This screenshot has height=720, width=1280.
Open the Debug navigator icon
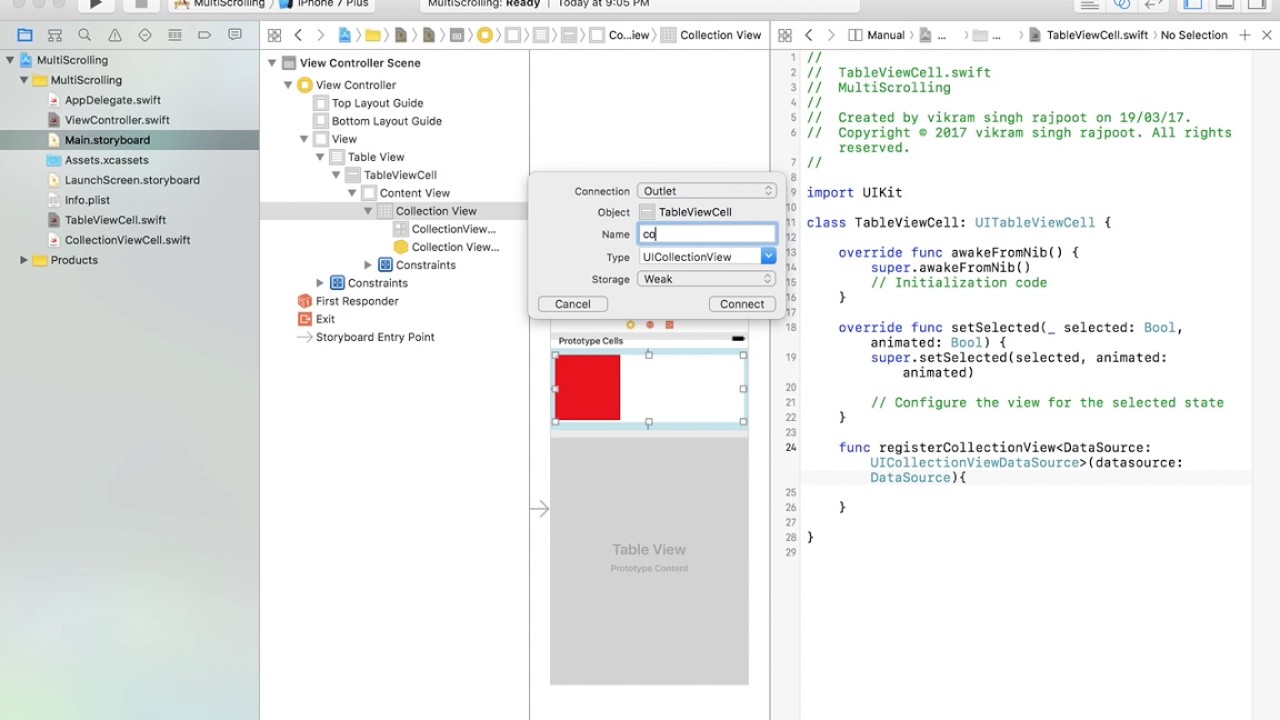[x=175, y=35]
